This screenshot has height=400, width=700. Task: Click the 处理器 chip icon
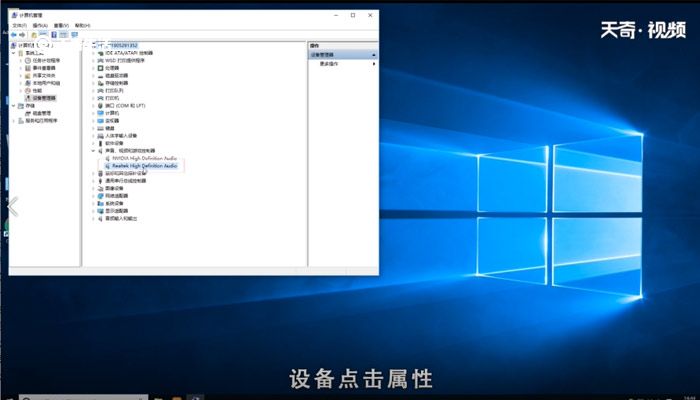point(100,68)
